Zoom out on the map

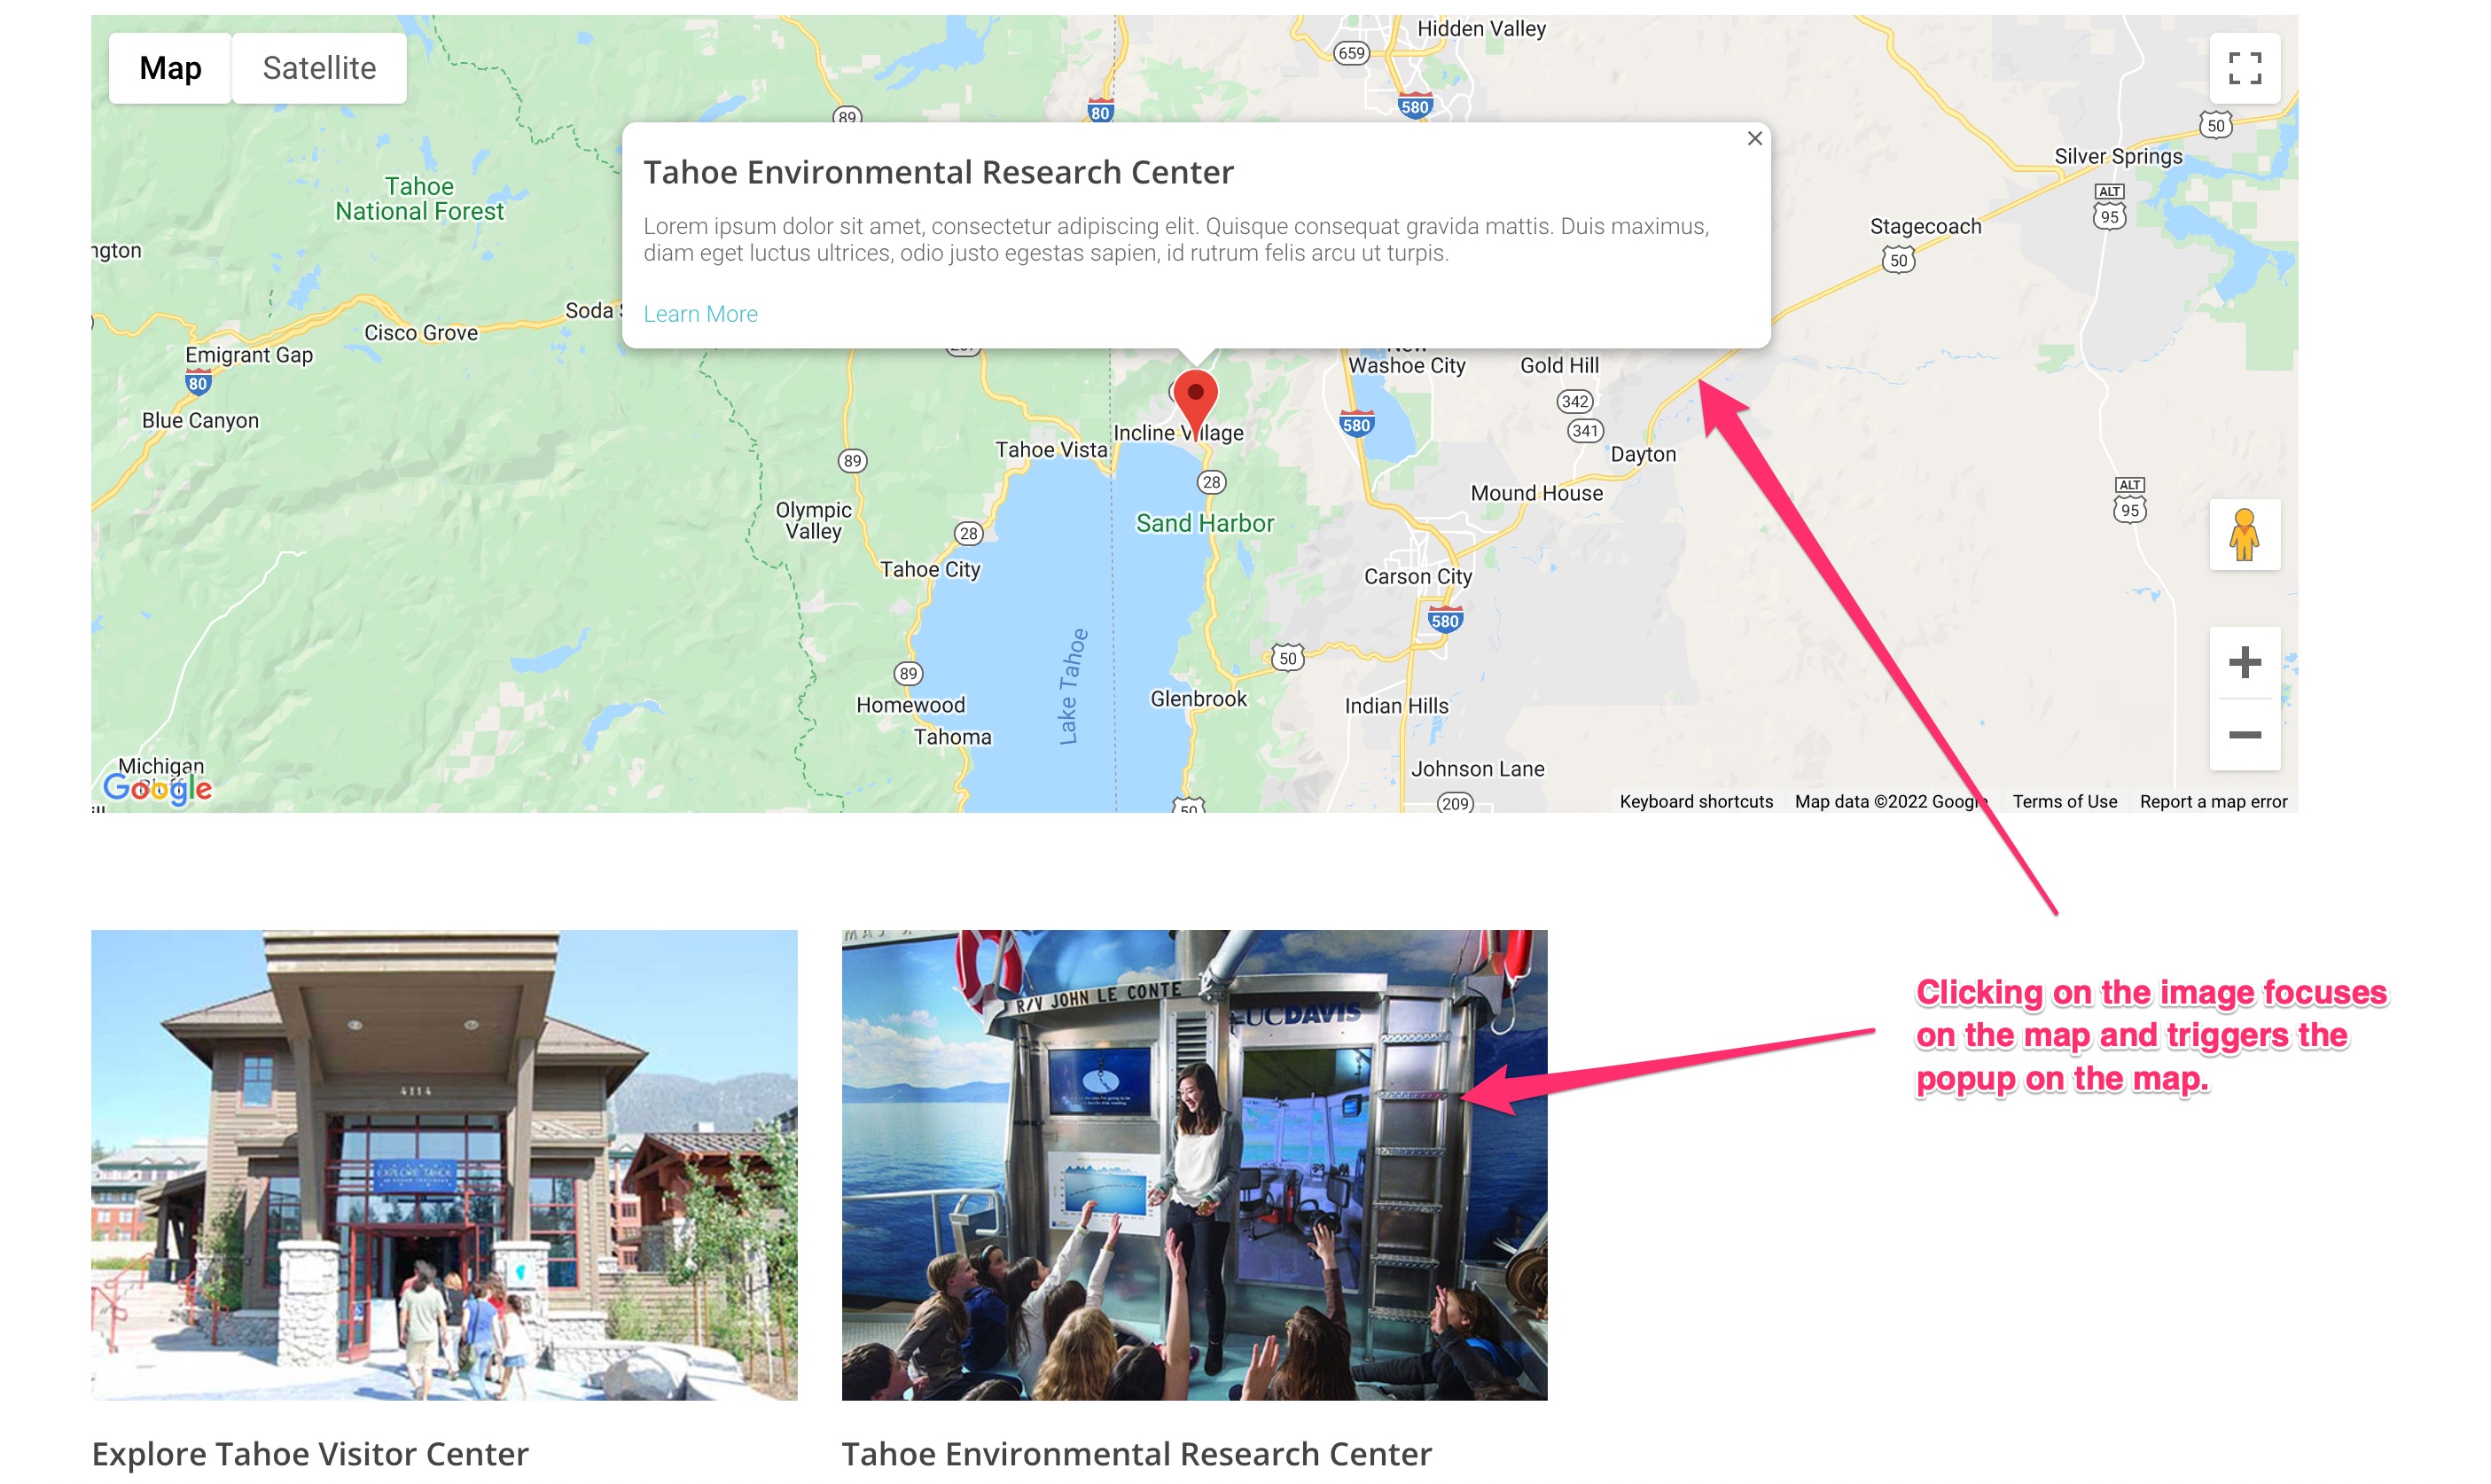[x=2244, y=735]
